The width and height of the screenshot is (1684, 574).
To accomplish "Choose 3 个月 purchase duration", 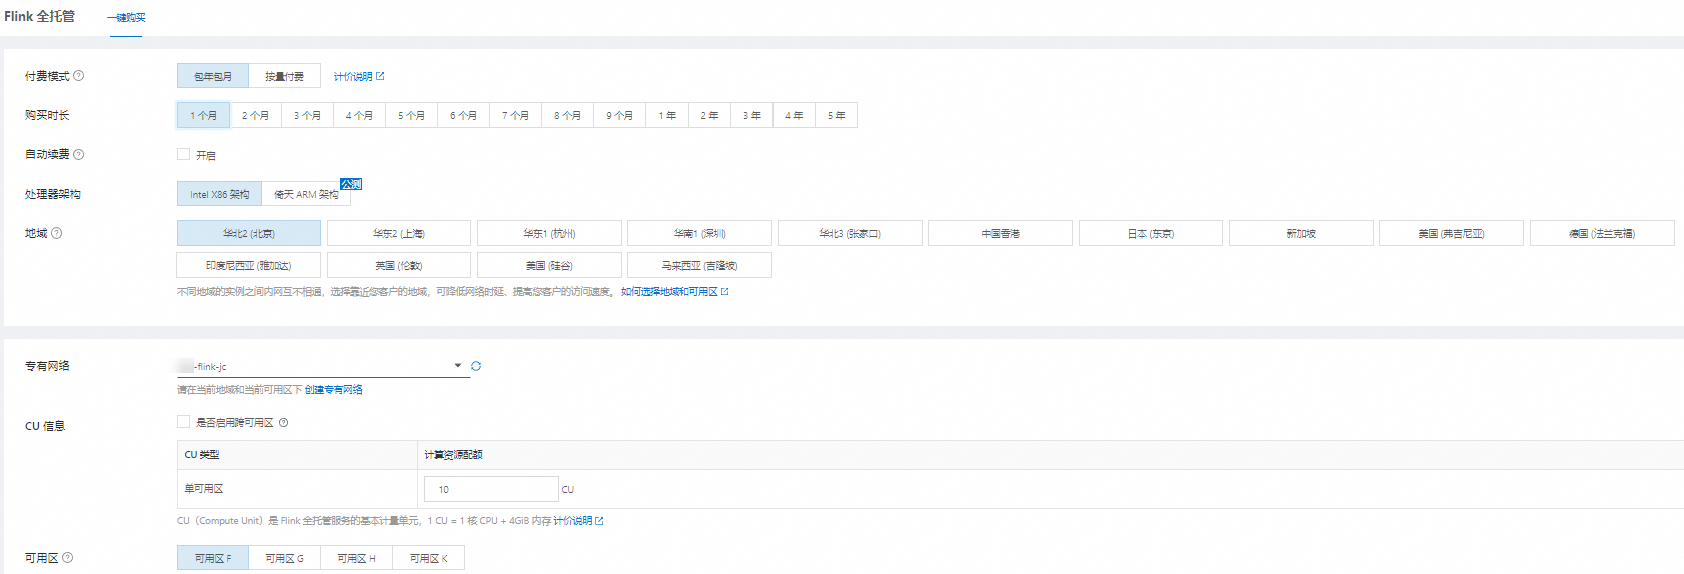I will 308,115.
